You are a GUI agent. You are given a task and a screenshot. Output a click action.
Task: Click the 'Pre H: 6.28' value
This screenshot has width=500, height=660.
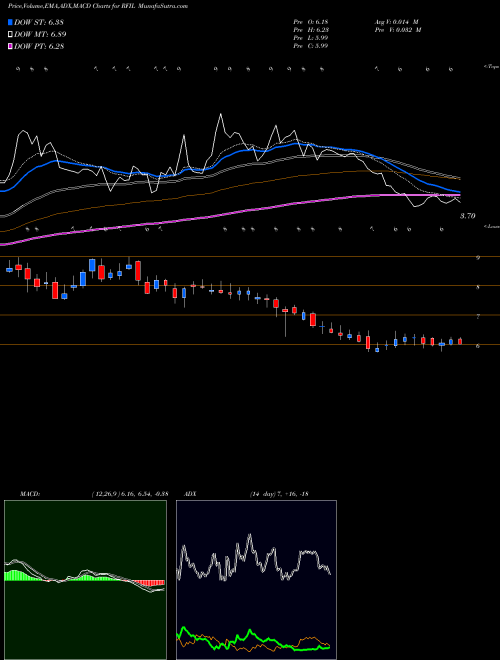pyautogui.click(x=311, y=30)
